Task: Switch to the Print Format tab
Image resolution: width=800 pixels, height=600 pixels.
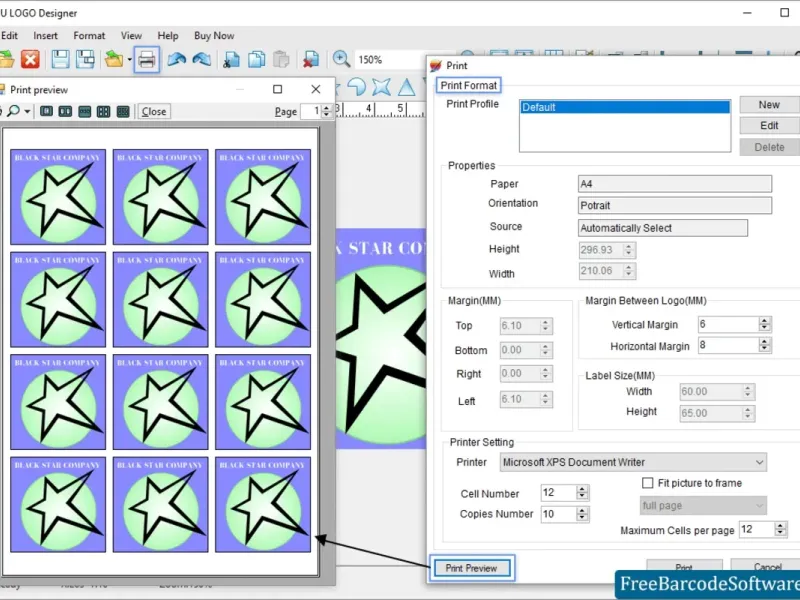Action: [x=468, y=85]
